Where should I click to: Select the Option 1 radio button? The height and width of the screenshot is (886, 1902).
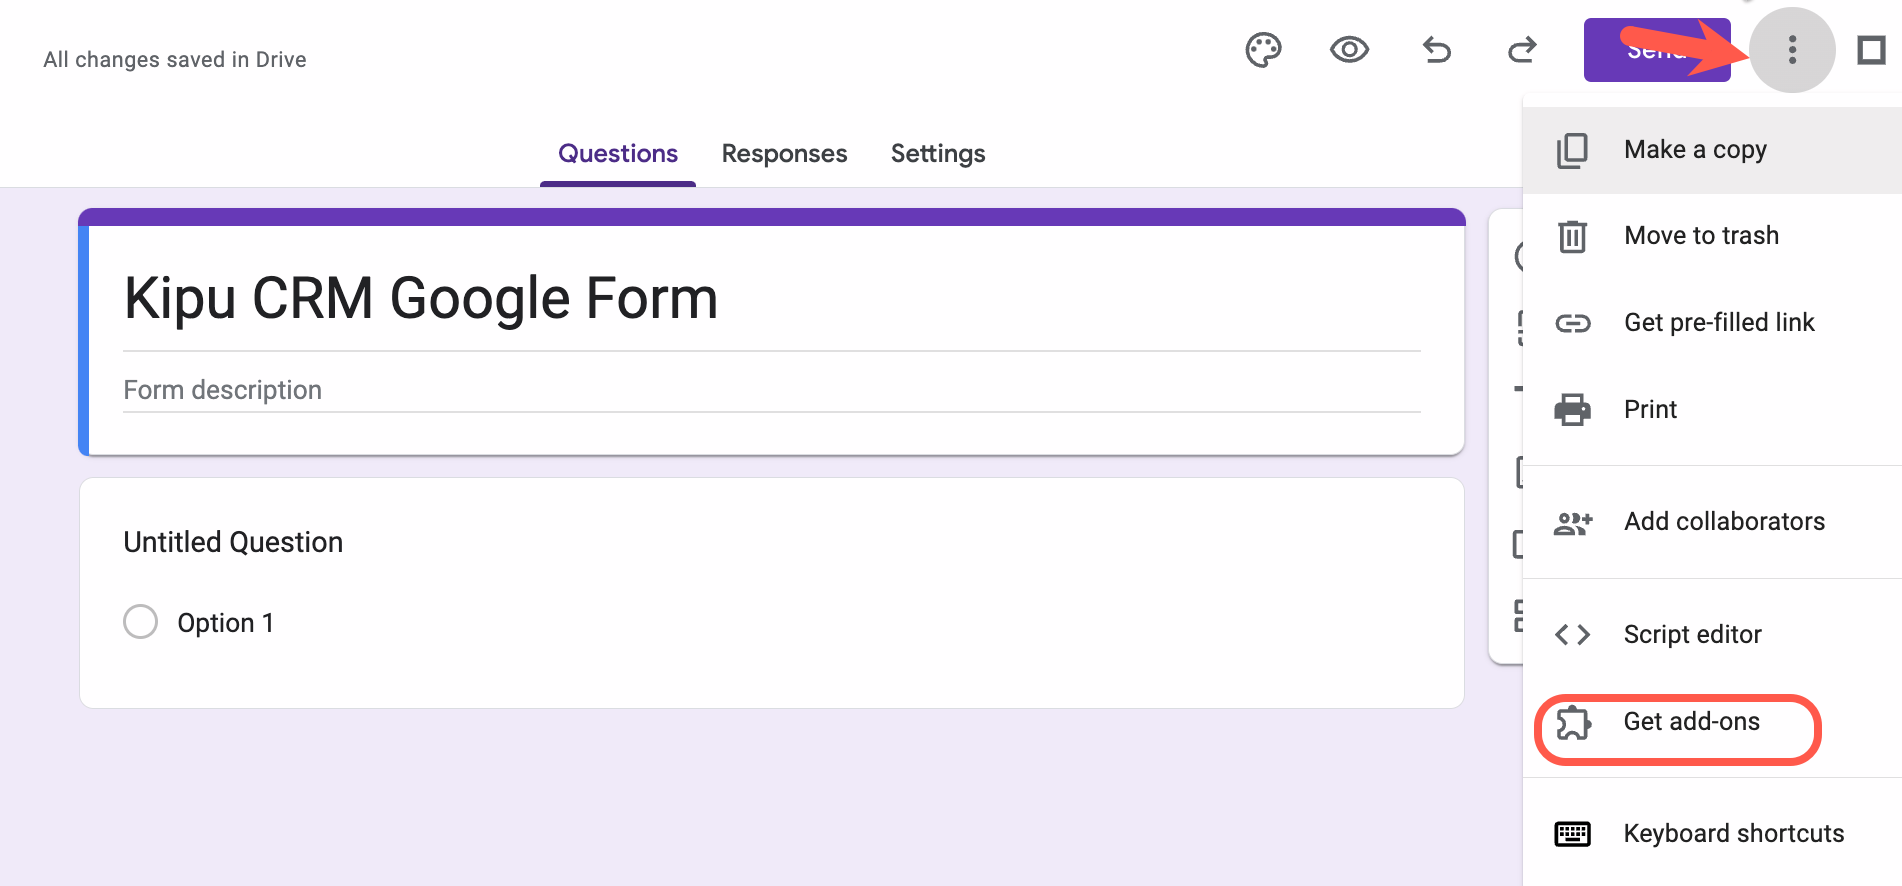pos(141,621)
